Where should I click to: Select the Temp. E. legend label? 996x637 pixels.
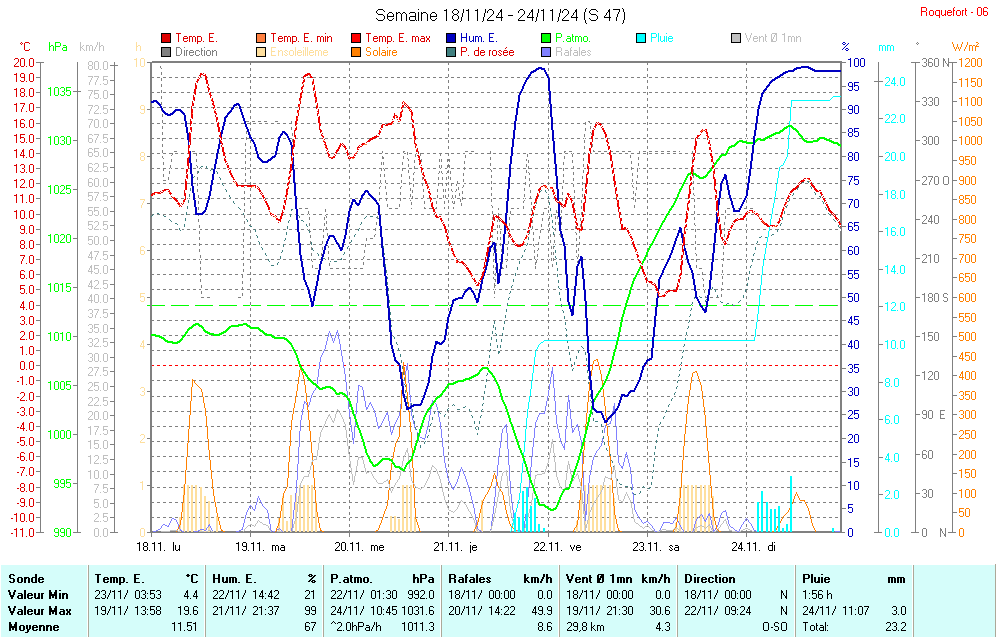click(x=196, y=38)
